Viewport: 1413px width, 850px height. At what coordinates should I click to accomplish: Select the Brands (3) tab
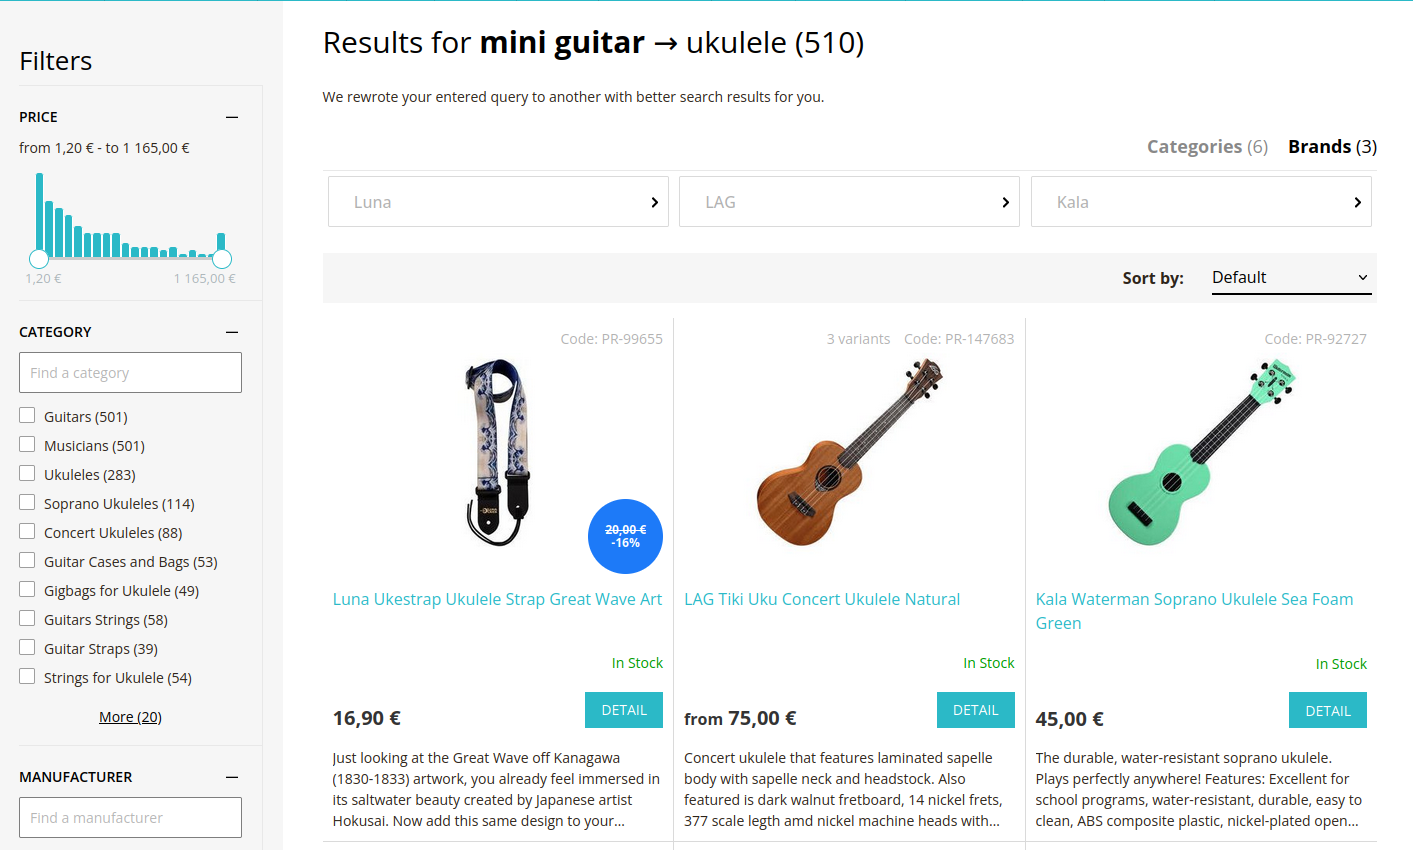pyautogui.click(x=1332, y=147)
